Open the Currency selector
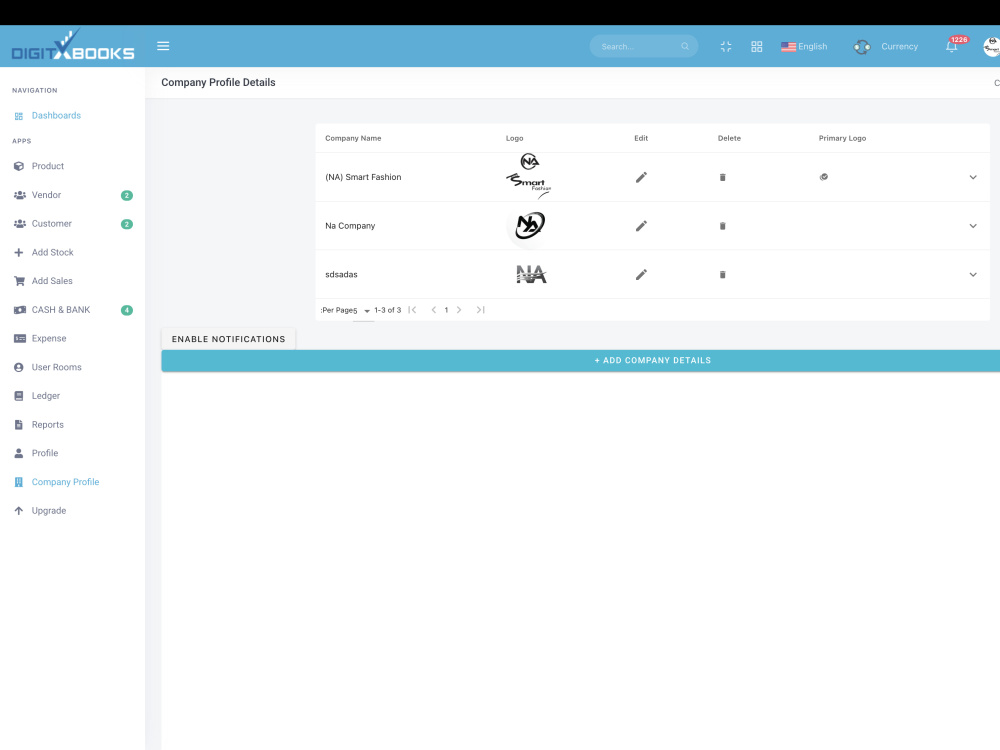The width and height of the screenshot is (1000, 750). [x=899, y=47]
